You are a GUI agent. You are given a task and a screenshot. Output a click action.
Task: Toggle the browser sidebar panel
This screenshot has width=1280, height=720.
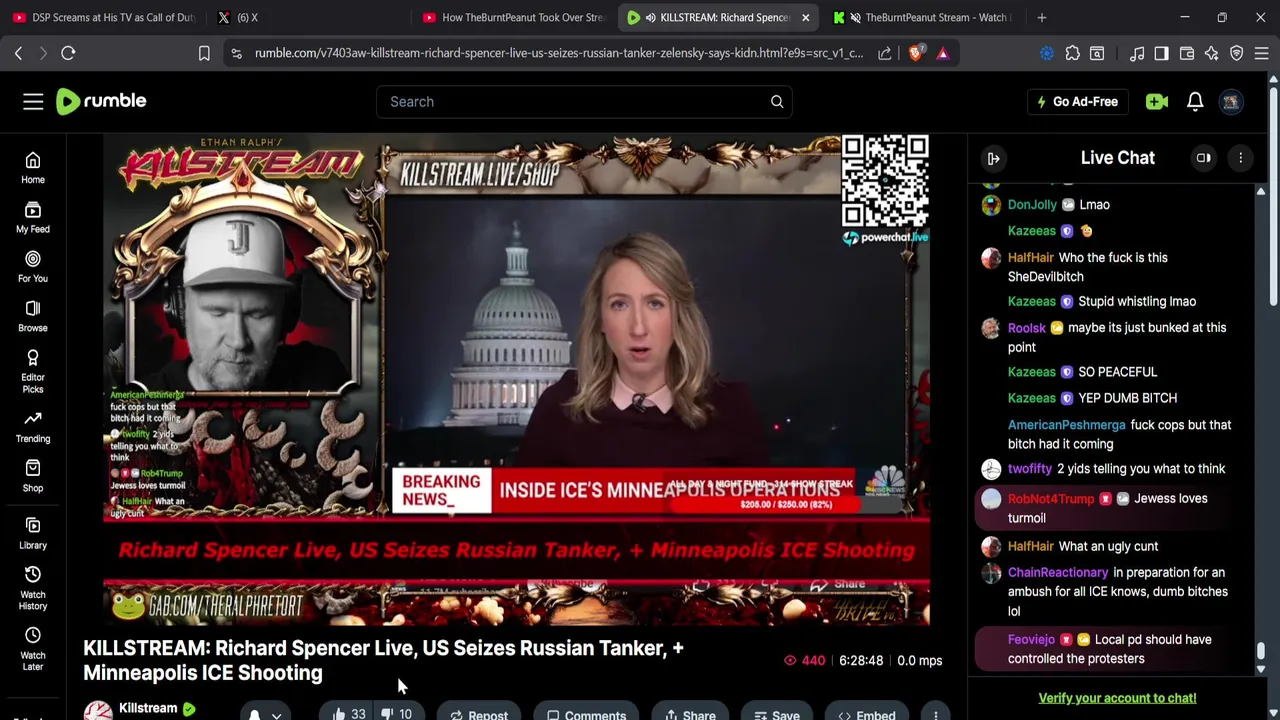click(x=1161, y=53)
